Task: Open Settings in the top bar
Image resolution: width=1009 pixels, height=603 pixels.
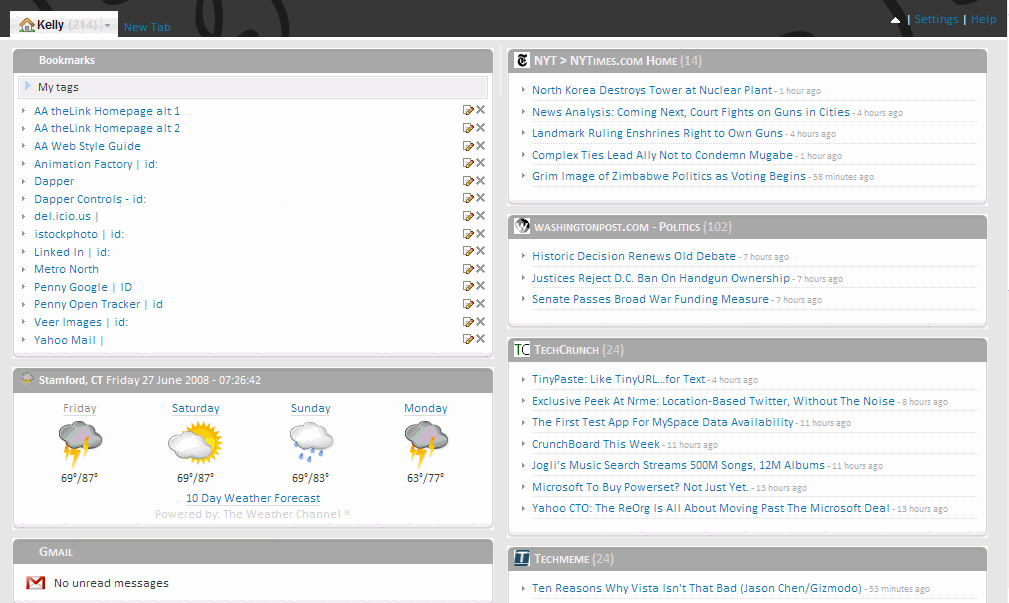Action: click(x=936, y=19)
